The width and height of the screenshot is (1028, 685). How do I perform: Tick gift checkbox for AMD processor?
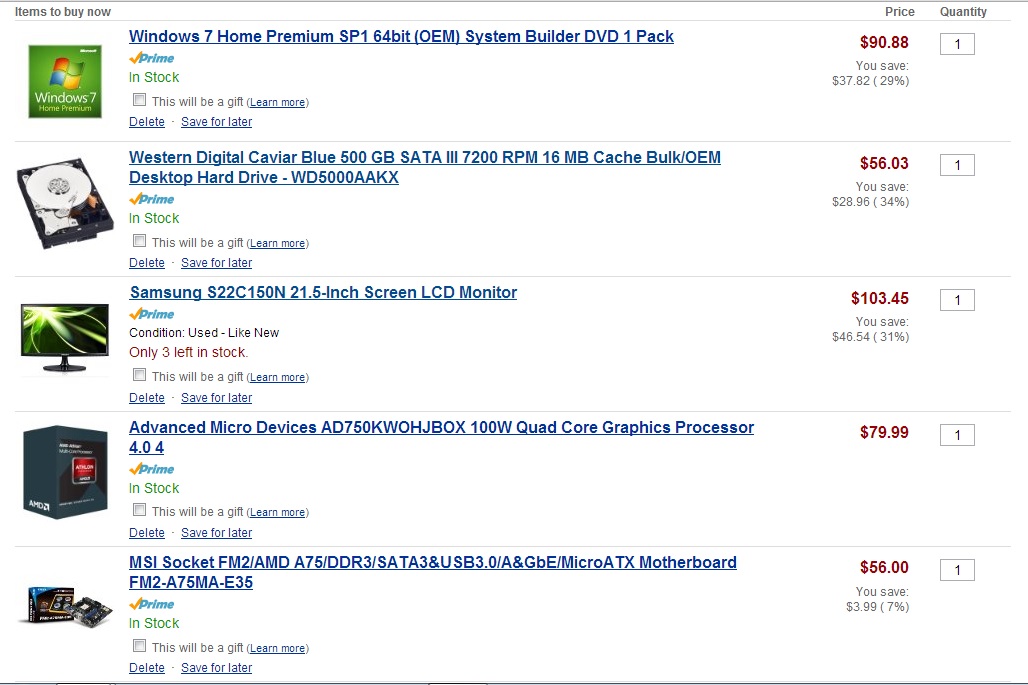140,510
